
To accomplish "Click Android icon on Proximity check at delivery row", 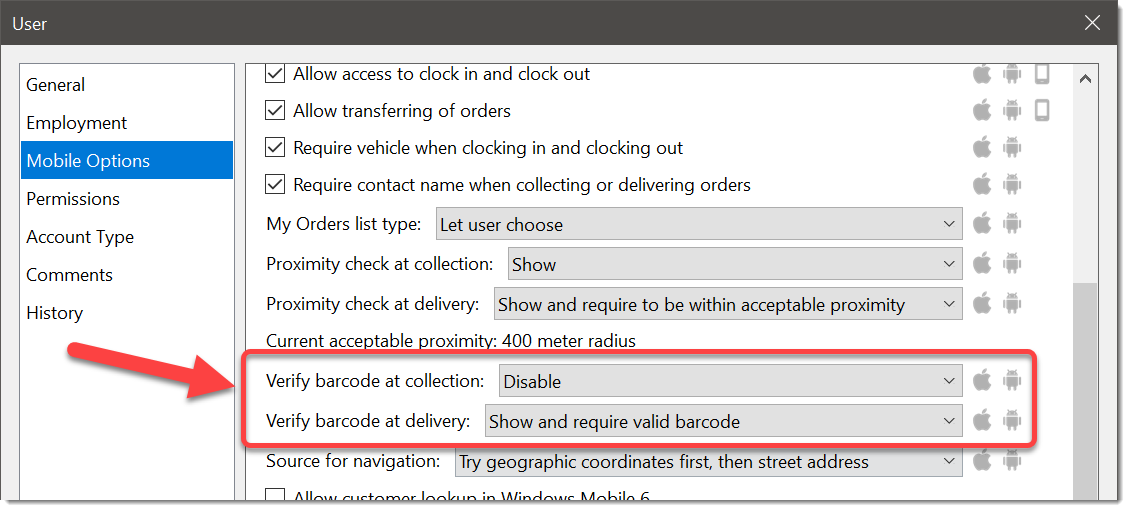I will click(x=1012, y=304).
